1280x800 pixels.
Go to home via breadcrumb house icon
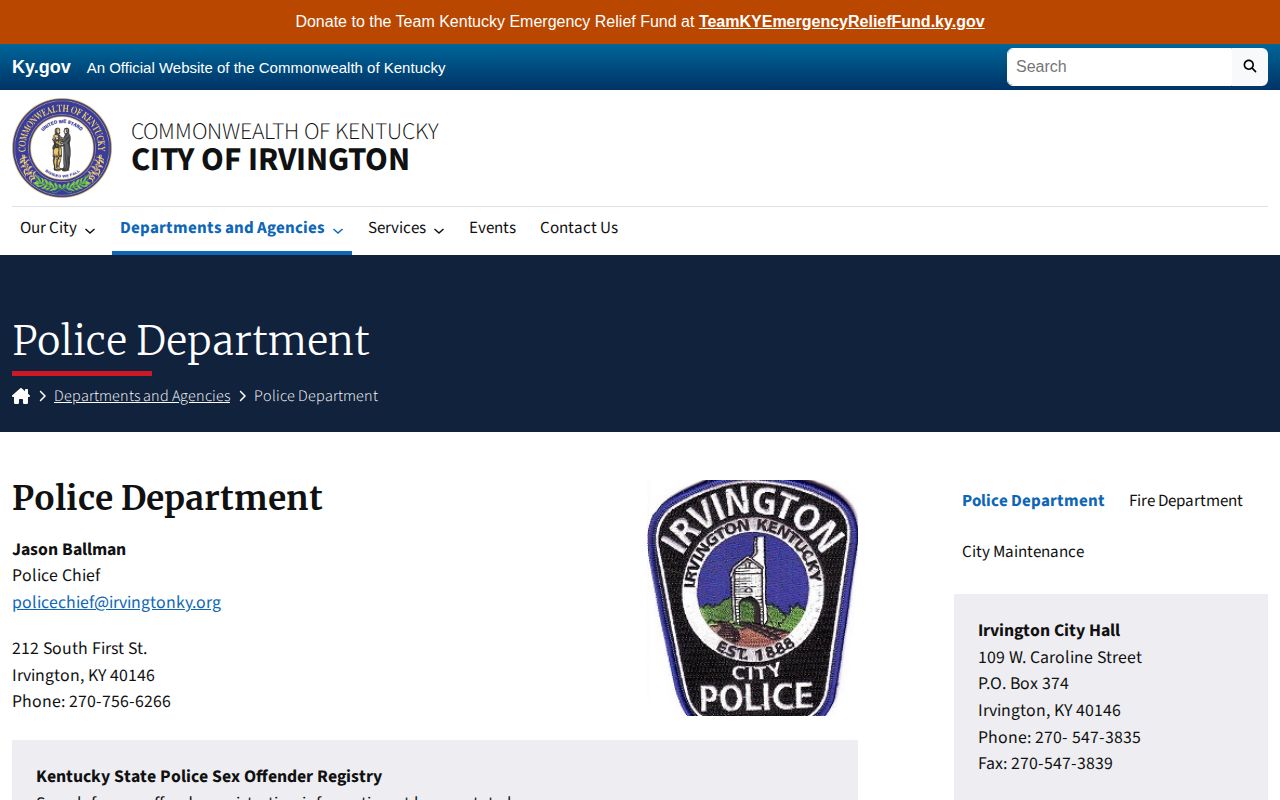(21, 396)
